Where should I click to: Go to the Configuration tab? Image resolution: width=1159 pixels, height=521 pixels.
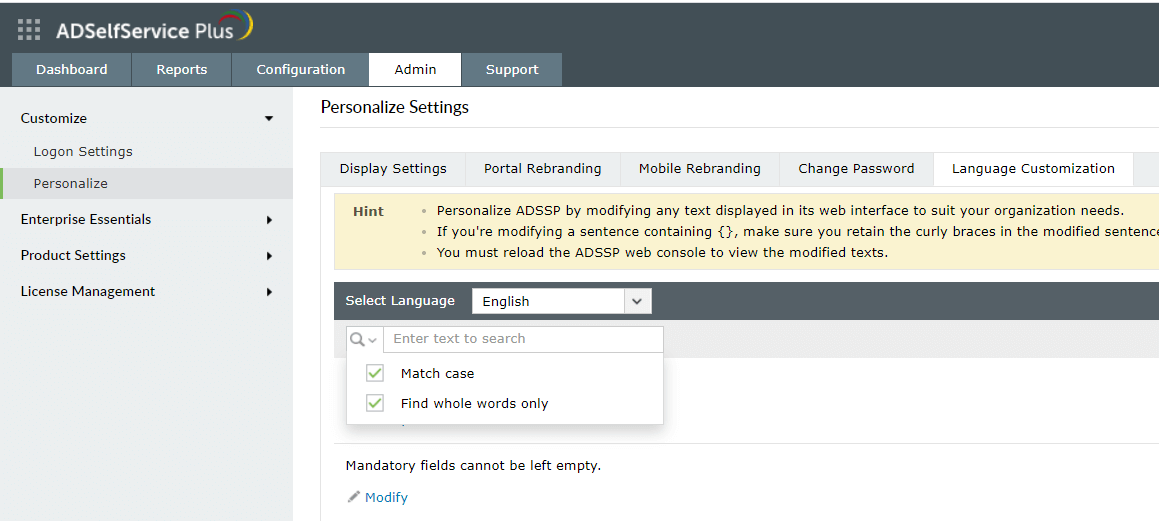point(300,70)
